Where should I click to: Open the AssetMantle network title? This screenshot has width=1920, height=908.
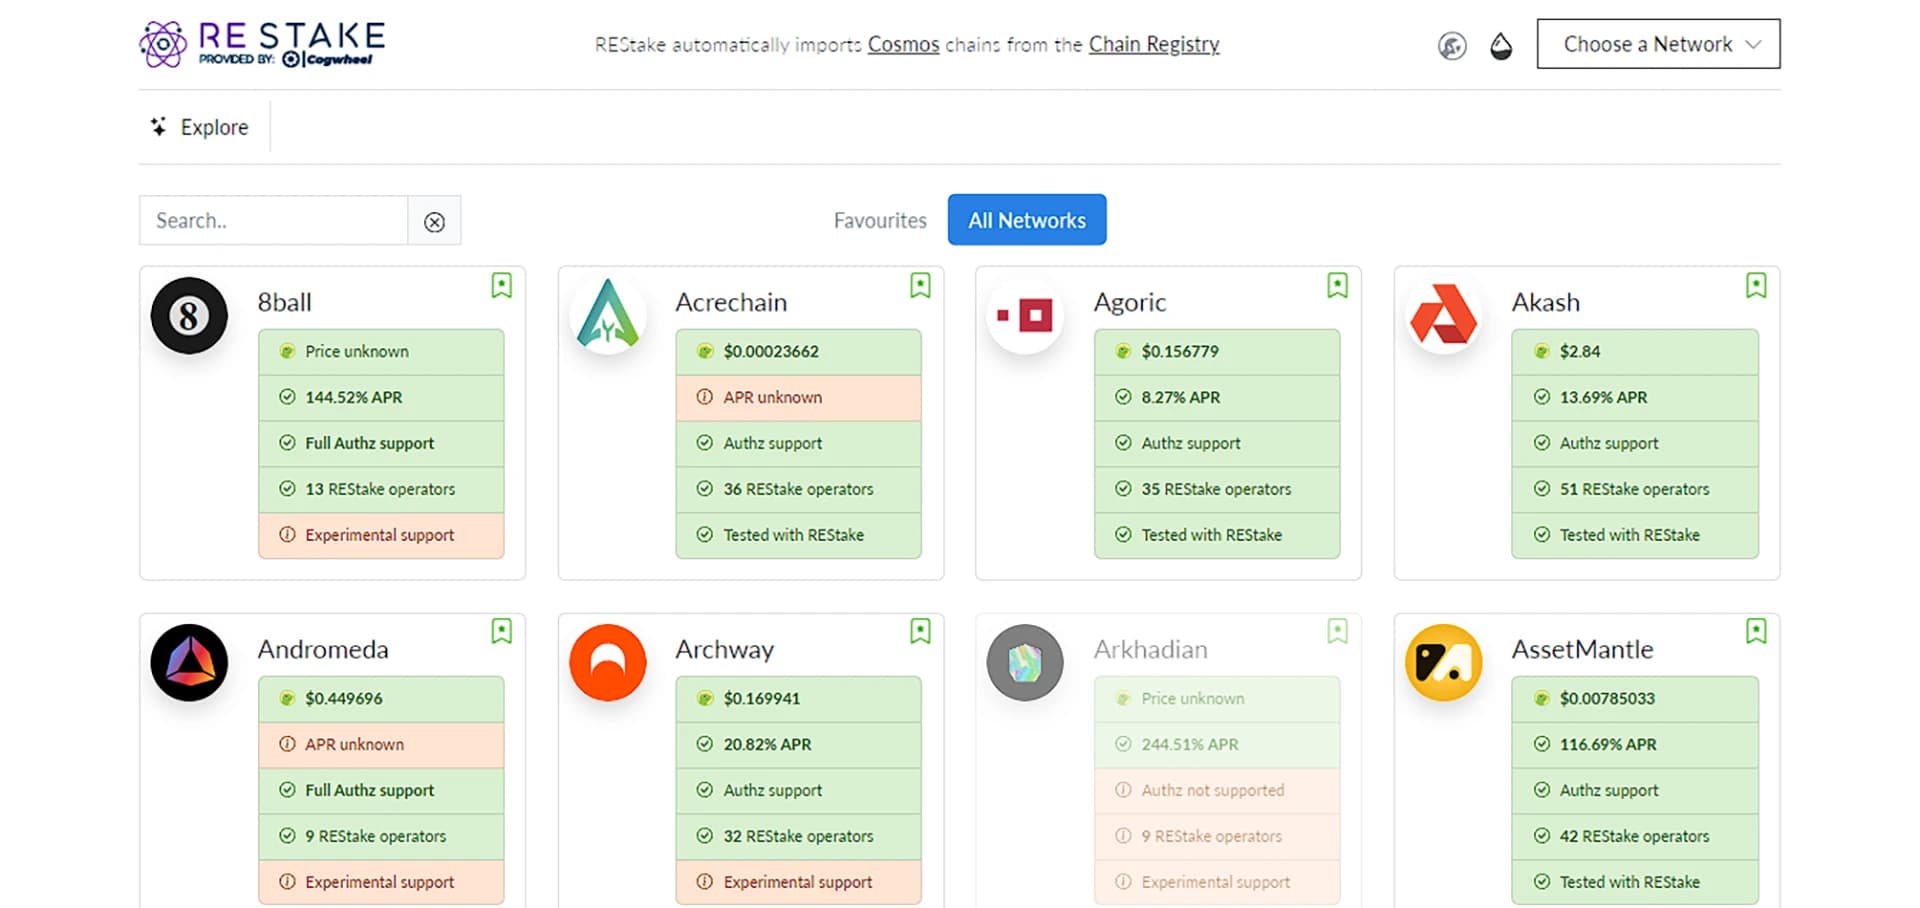1582,649
